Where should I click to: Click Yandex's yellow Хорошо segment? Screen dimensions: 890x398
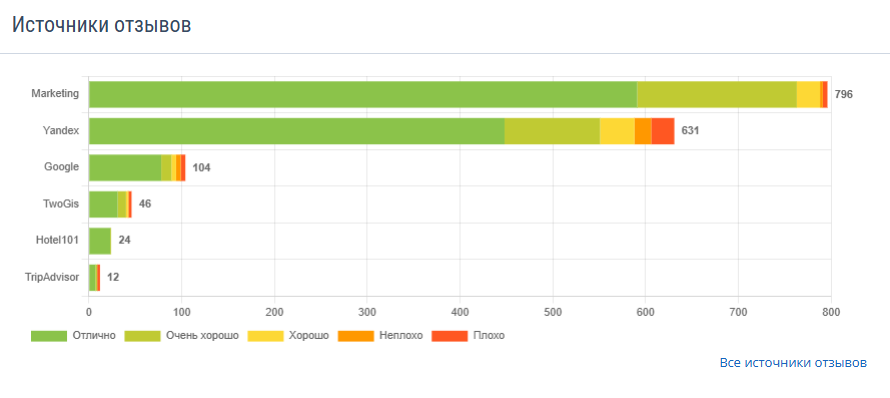click(x=617, y=131)
